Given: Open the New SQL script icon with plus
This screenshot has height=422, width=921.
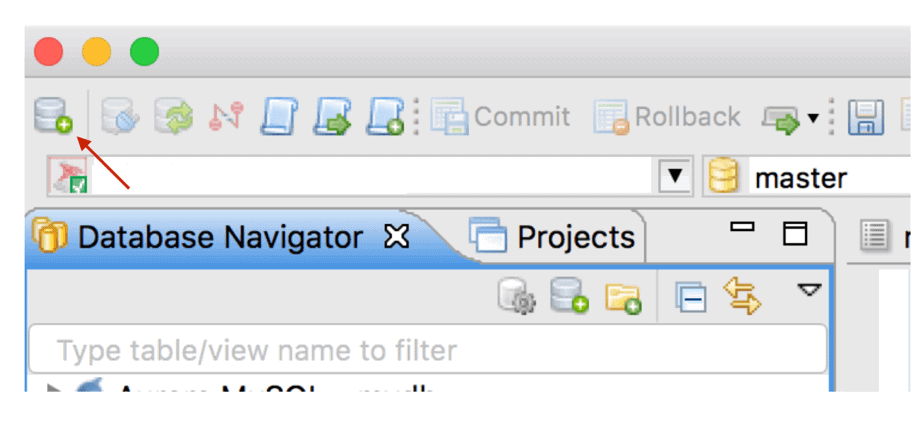Looking at the screenshot, I should pos(386,116).
